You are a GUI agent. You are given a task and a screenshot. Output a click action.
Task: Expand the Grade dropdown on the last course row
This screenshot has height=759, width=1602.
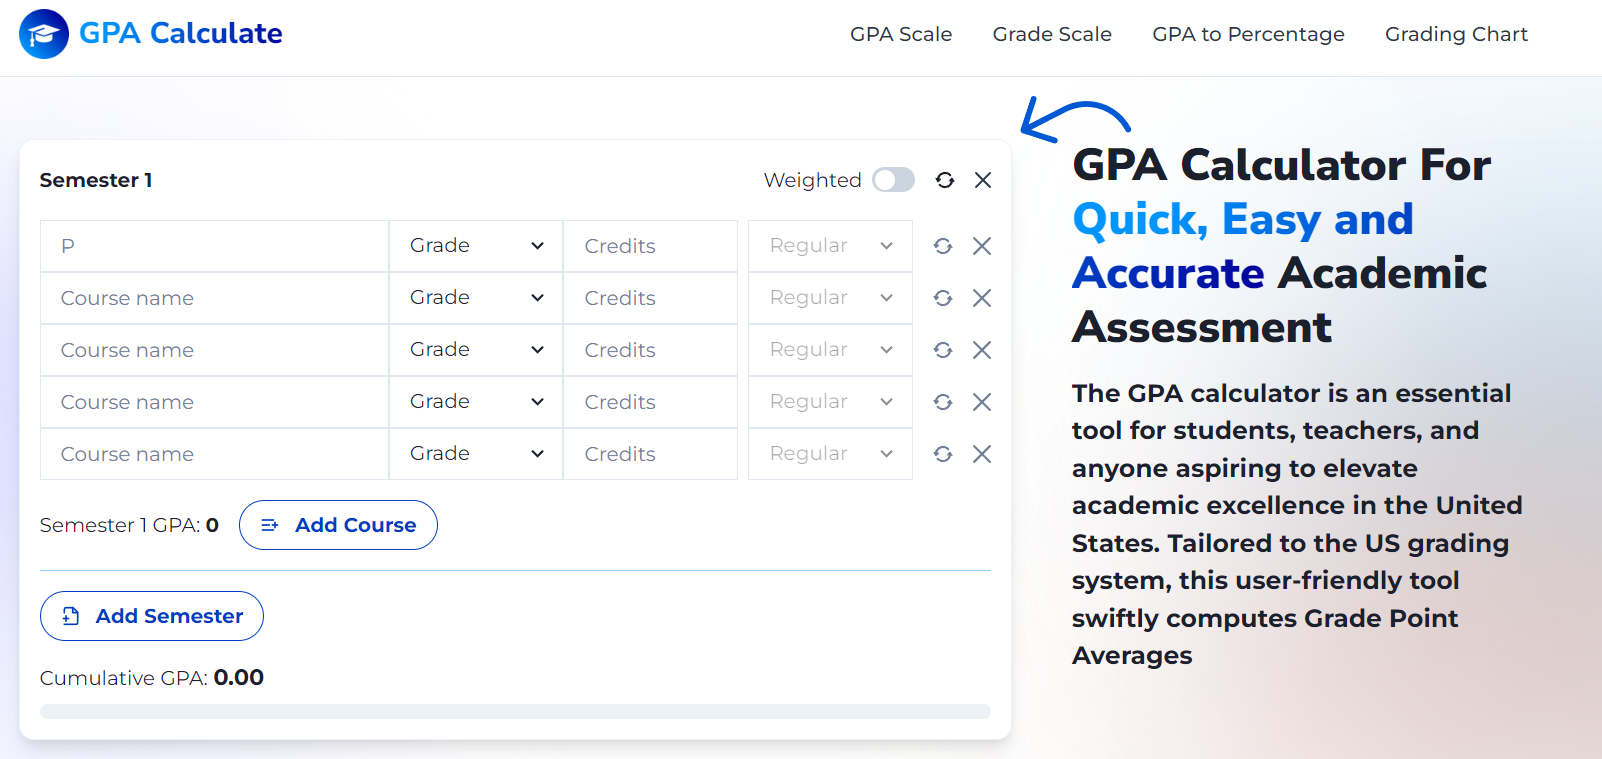(475, 453)
